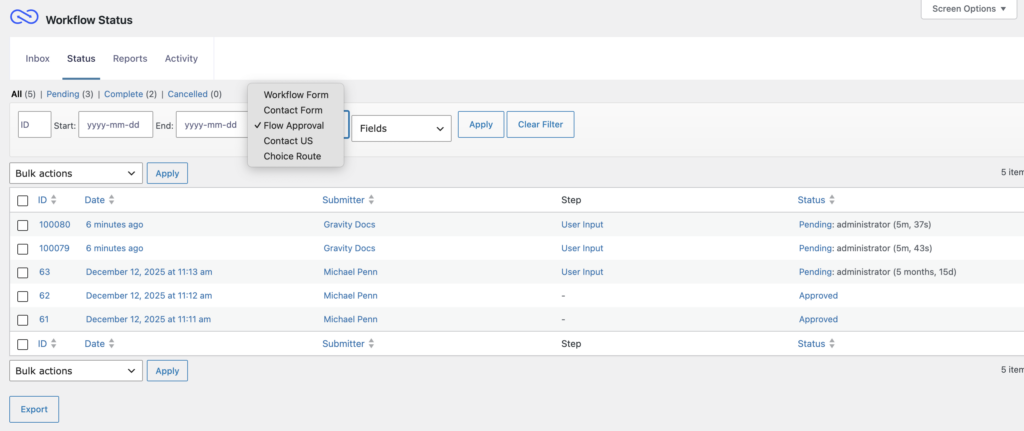Click Pending status with 5m, 43s
The image size is (1024, 431).
(816, 249)
